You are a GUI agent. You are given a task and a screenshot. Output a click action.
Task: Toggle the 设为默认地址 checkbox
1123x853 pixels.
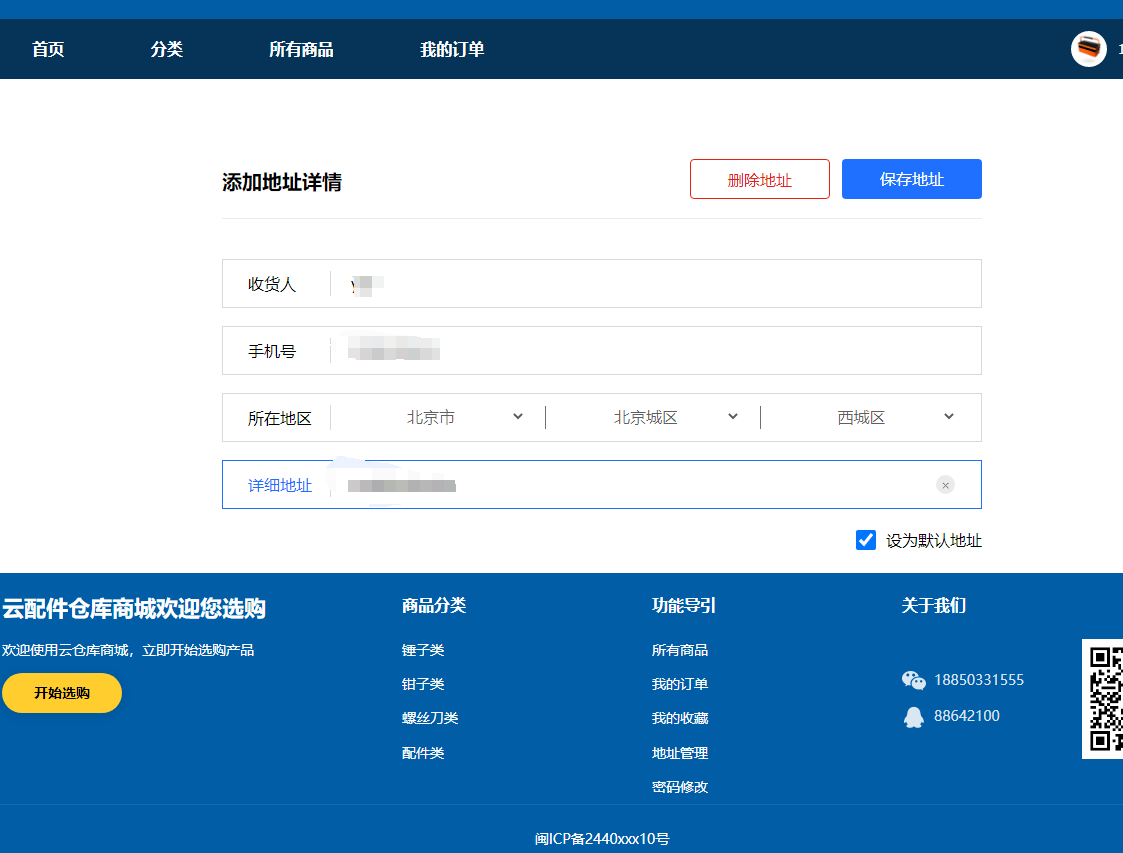point(866,540)
